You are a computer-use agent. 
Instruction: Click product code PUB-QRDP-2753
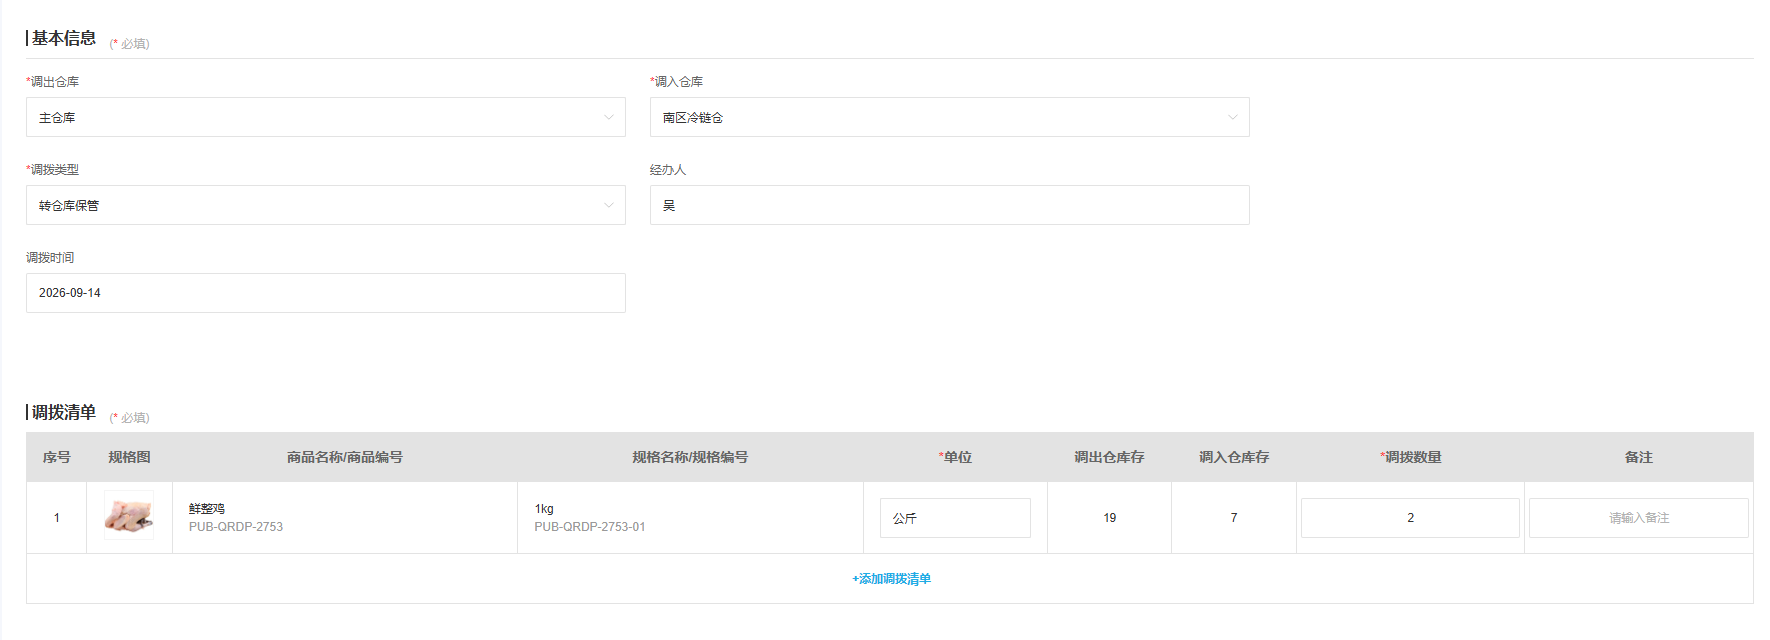coord(236,527)
